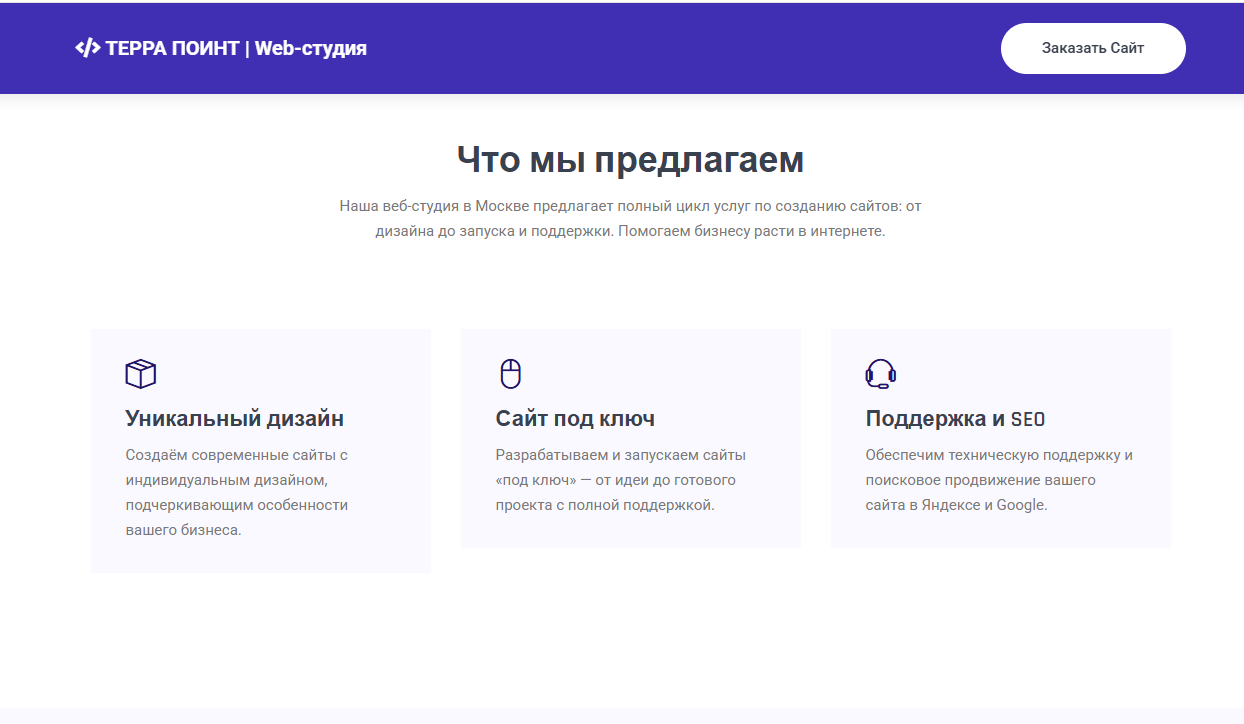Click the code brackets logo icon
Image resolution: width=1244 pixels, height=724 pixels.
[x=87, y=48]
